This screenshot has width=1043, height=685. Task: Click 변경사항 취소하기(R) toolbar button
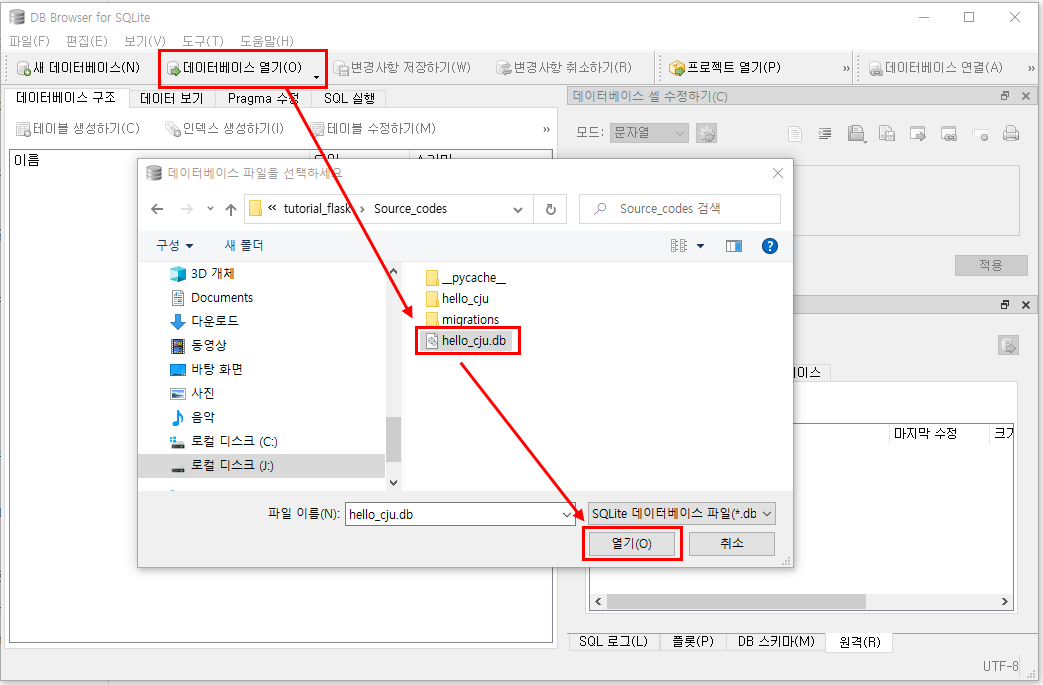[x=564, y=68]
